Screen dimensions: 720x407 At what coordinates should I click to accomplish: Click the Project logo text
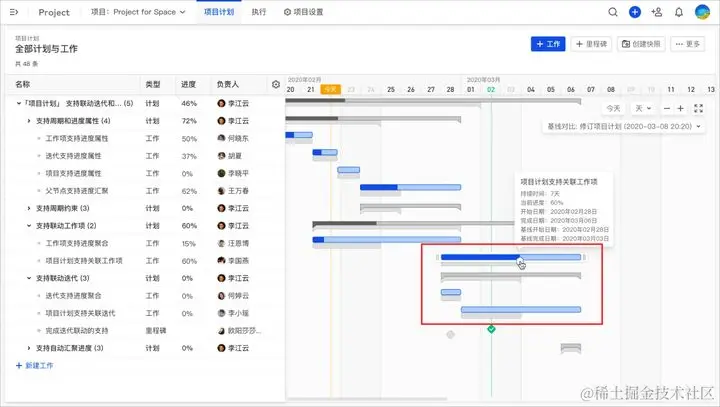pos(54,12)
